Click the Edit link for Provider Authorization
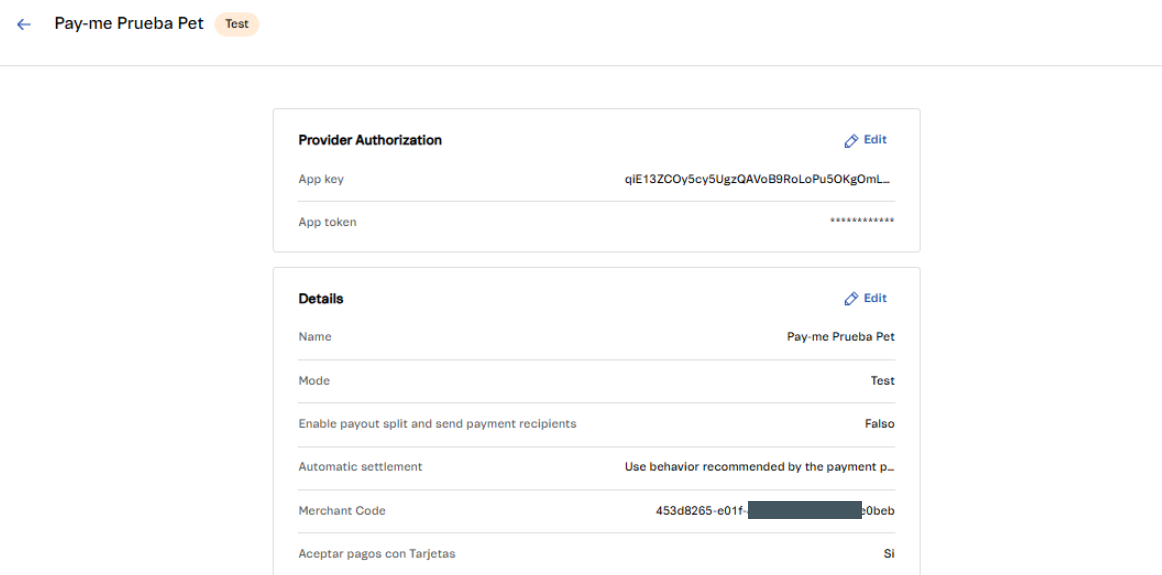 (x=875, y=140)
